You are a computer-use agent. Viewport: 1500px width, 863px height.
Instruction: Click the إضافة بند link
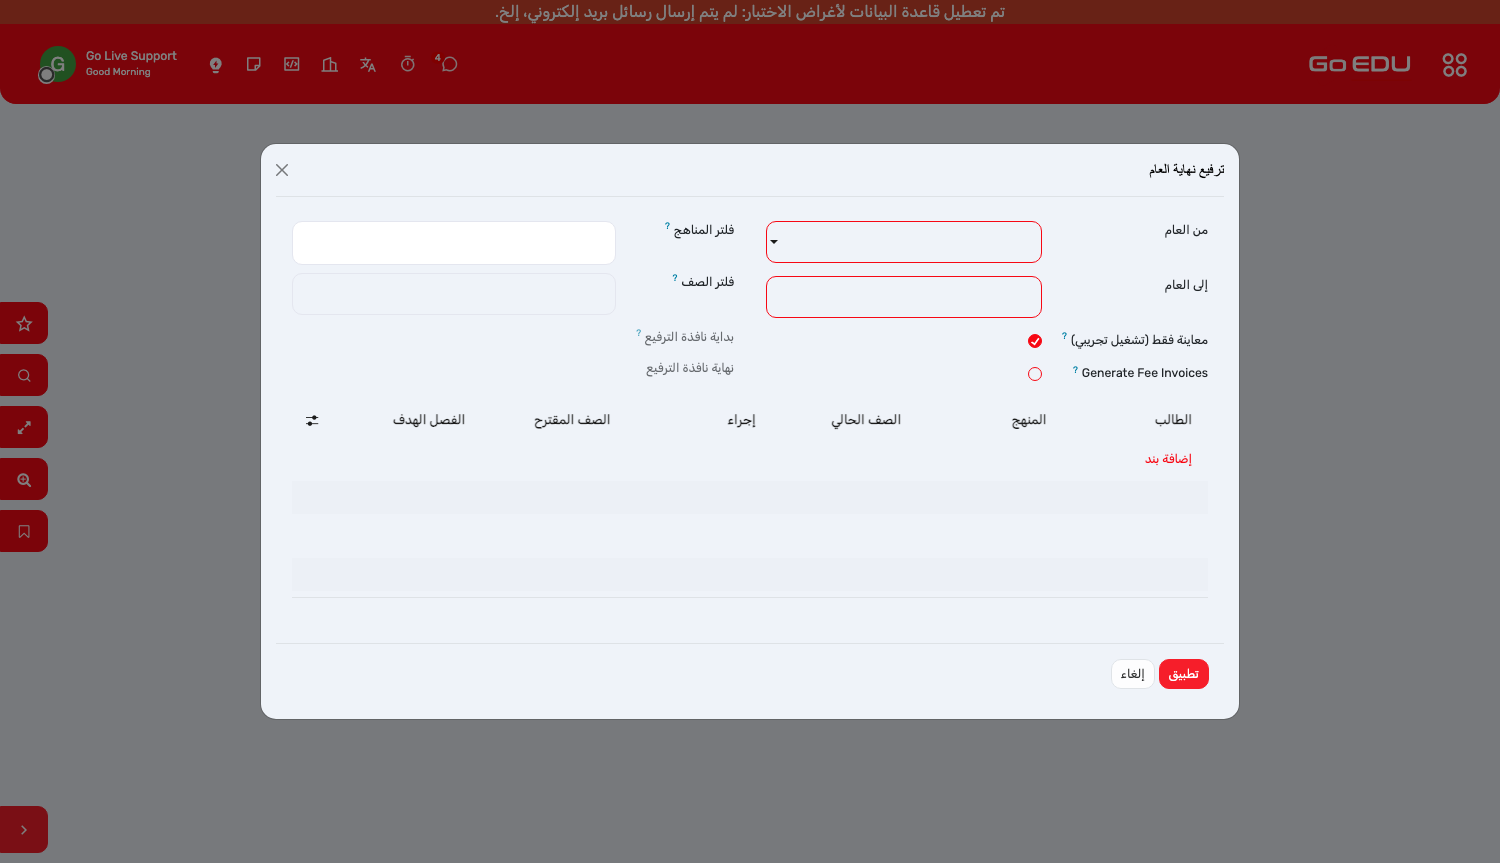pyautogui.click(x=1168, y=459)
